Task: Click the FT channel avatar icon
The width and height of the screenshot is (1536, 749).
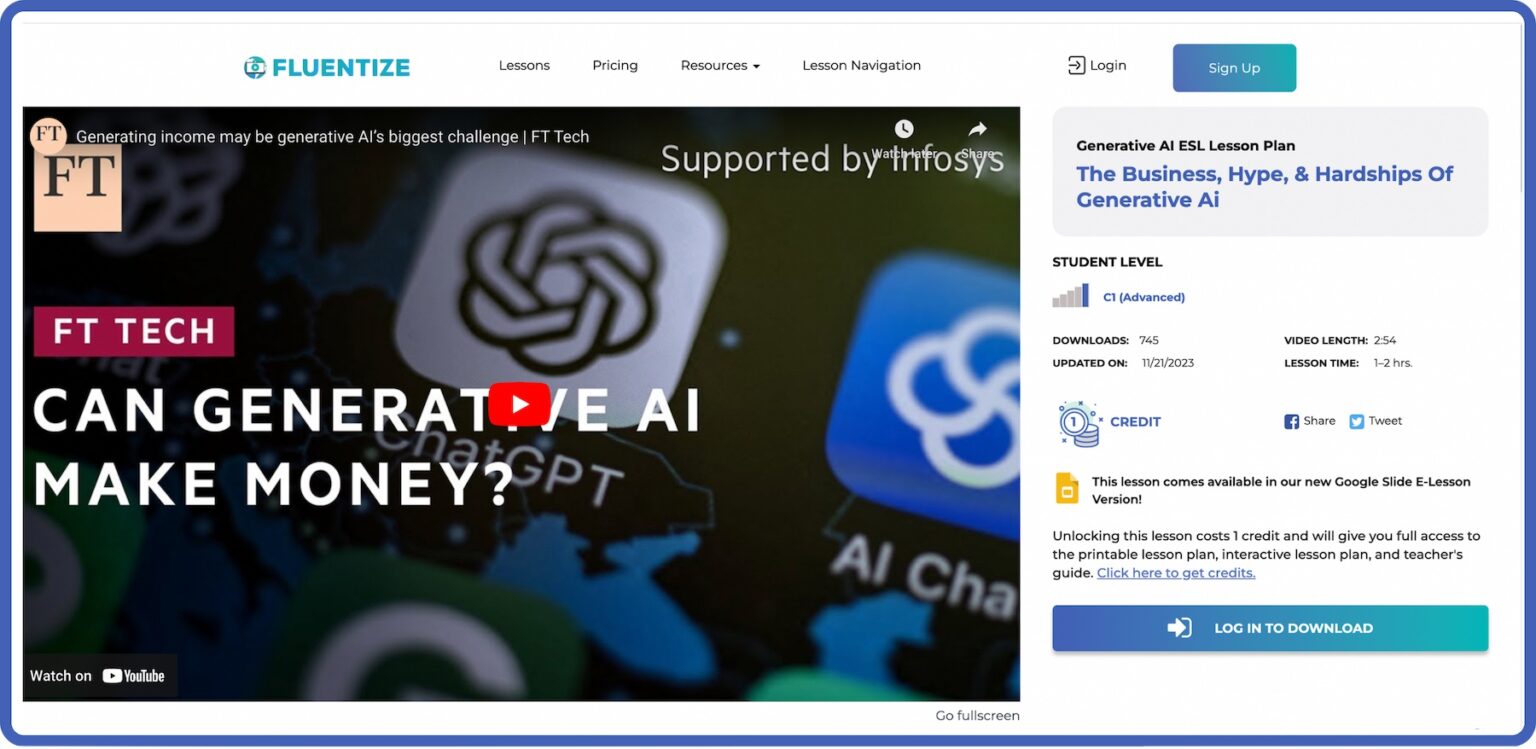Action: click(48, 136)
